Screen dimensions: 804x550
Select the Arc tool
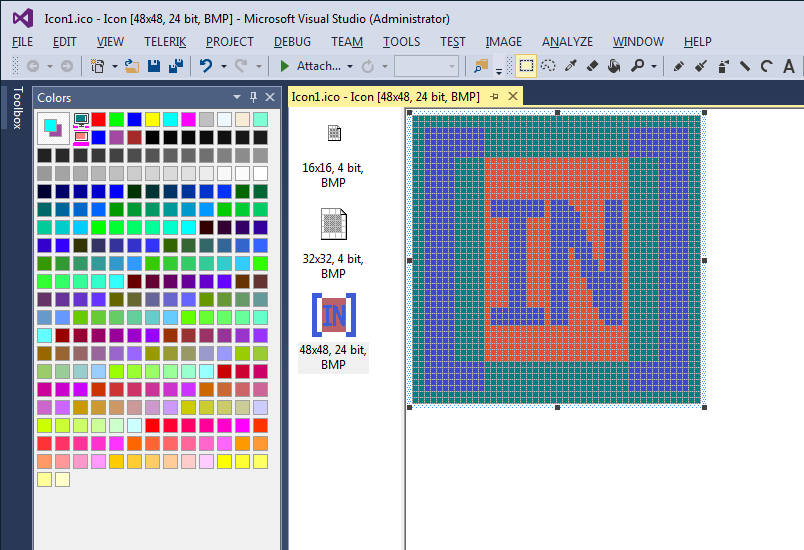pyautogui.click(x=767, y=66)
